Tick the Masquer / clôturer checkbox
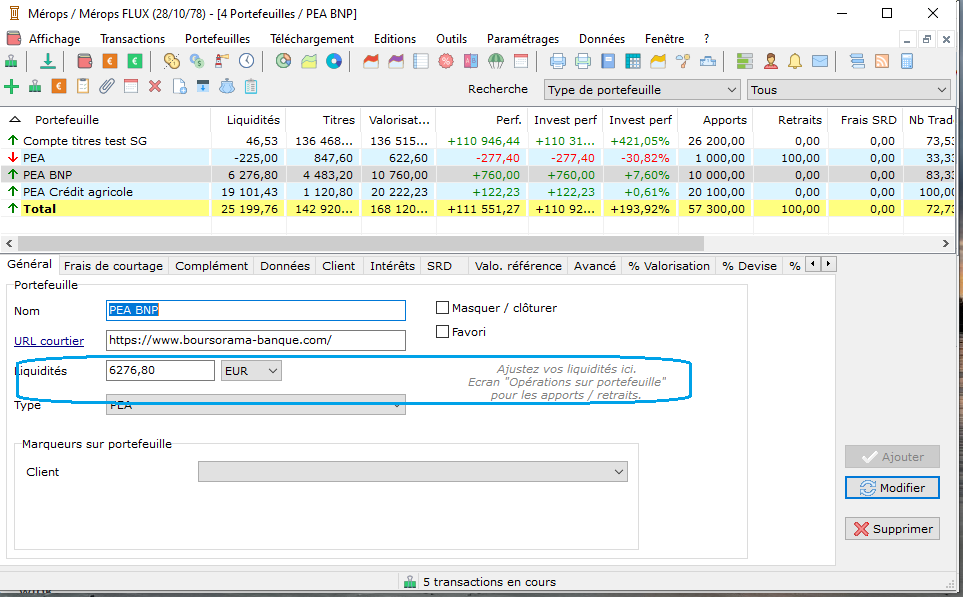 [x=442, y=308]
